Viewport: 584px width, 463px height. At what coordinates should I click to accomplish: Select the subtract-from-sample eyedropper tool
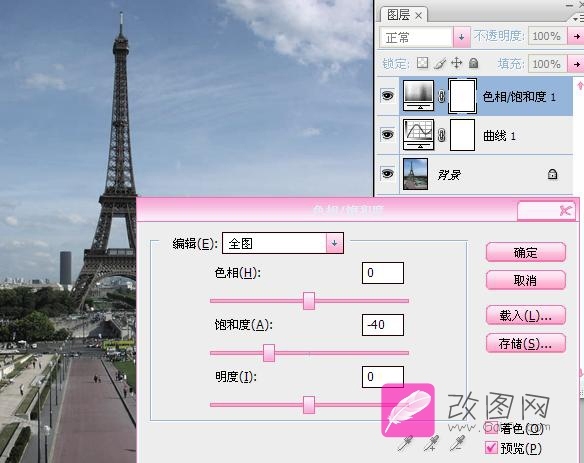pyautogui.click(x=458, y=443)
